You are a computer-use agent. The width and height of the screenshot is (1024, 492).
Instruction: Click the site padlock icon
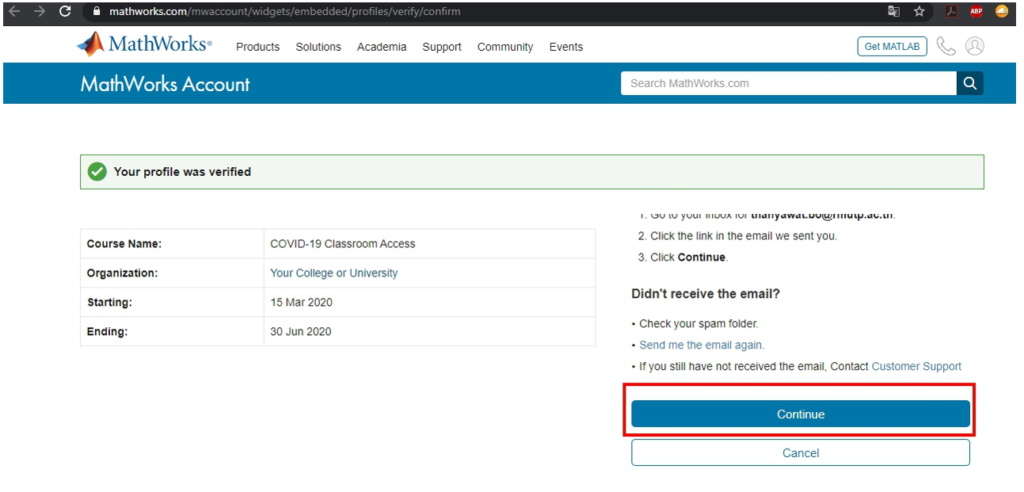click(x=96, y=11)
